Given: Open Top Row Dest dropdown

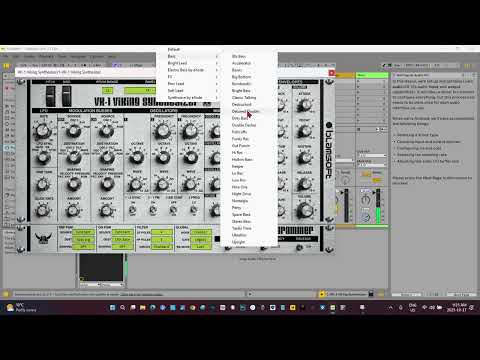Looking at the screenshot, I should tap(84, 239).
